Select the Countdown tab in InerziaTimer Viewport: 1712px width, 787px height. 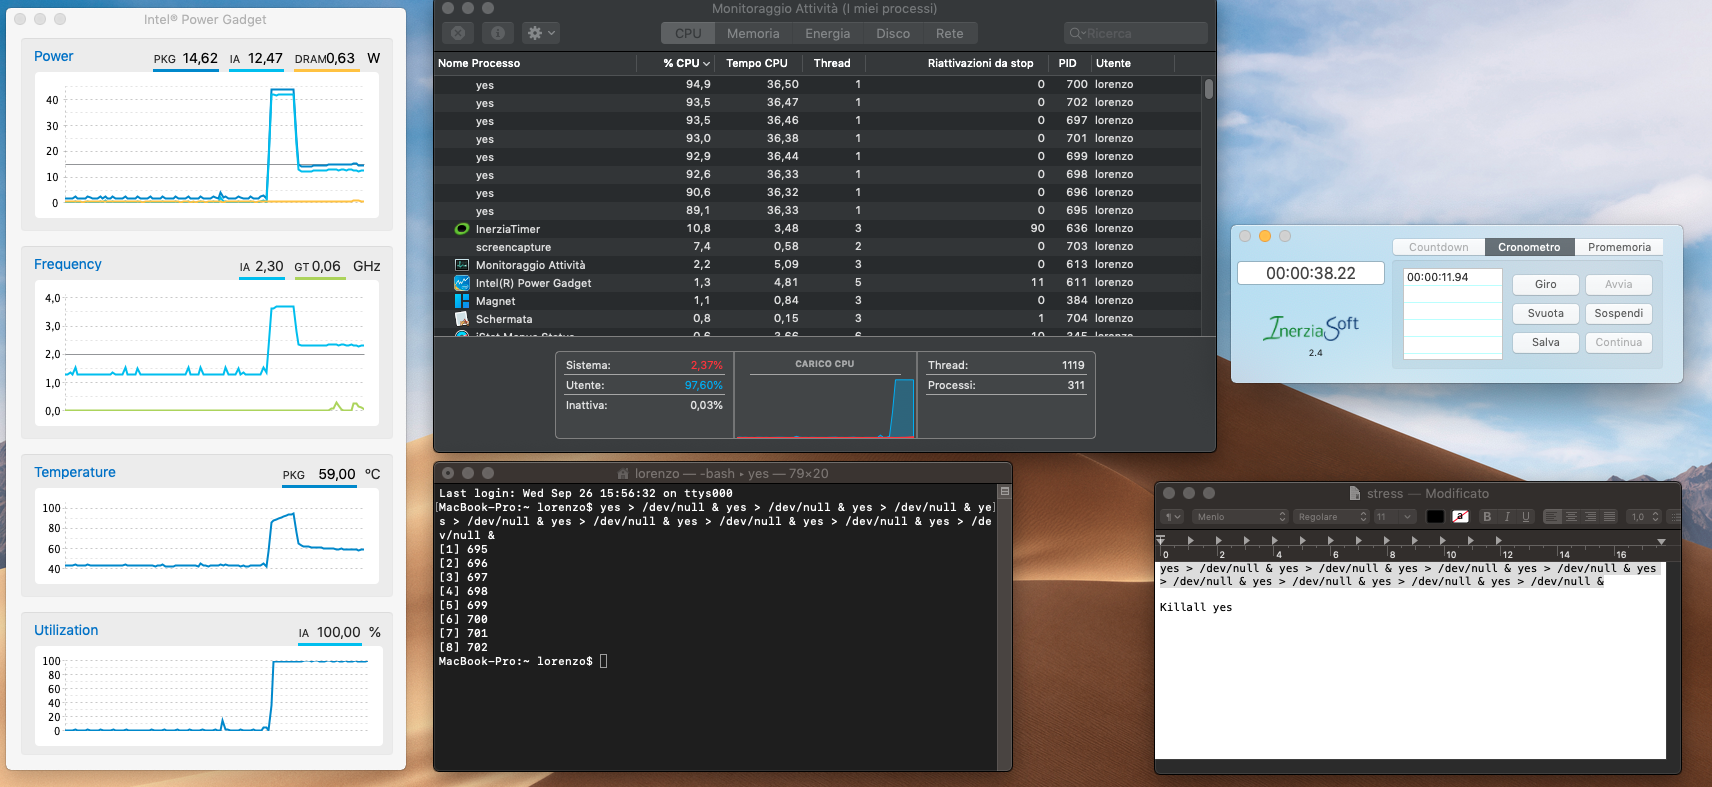click(1439, 247)
